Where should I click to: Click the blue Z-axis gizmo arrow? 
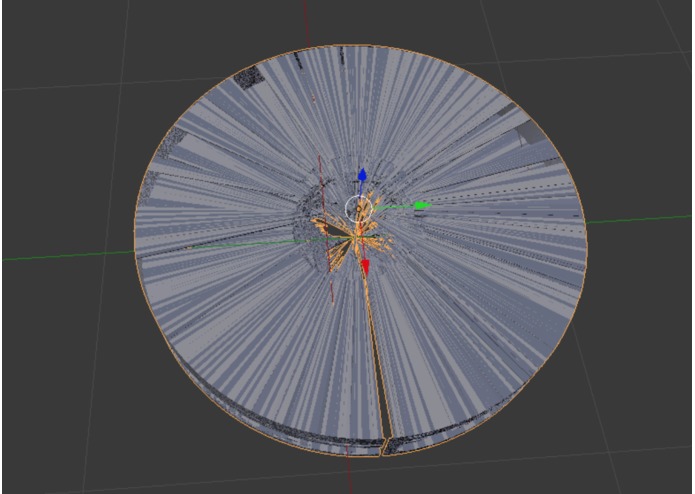coord(362,175)
